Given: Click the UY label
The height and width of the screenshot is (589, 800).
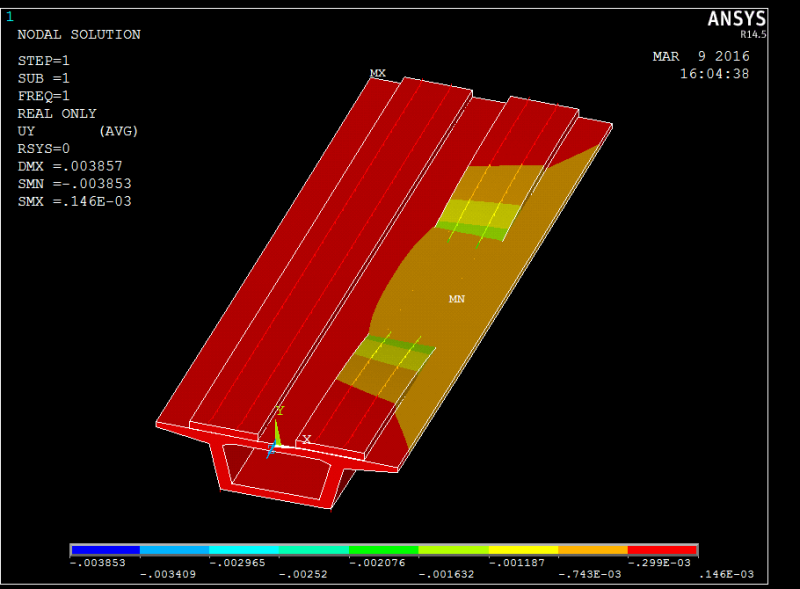Looking at the screenshot, I should tap(26, 131).
